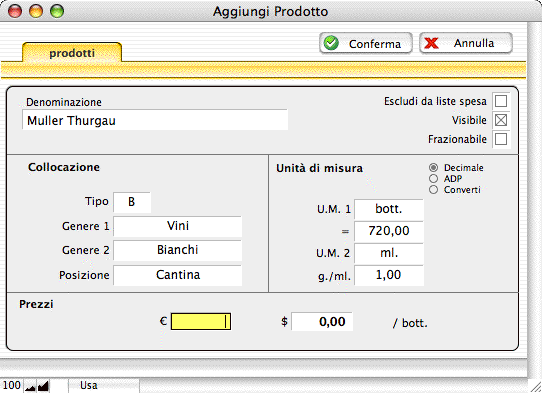
Task: Enable the Frazionabile checkbox
Action: point(501,139)
